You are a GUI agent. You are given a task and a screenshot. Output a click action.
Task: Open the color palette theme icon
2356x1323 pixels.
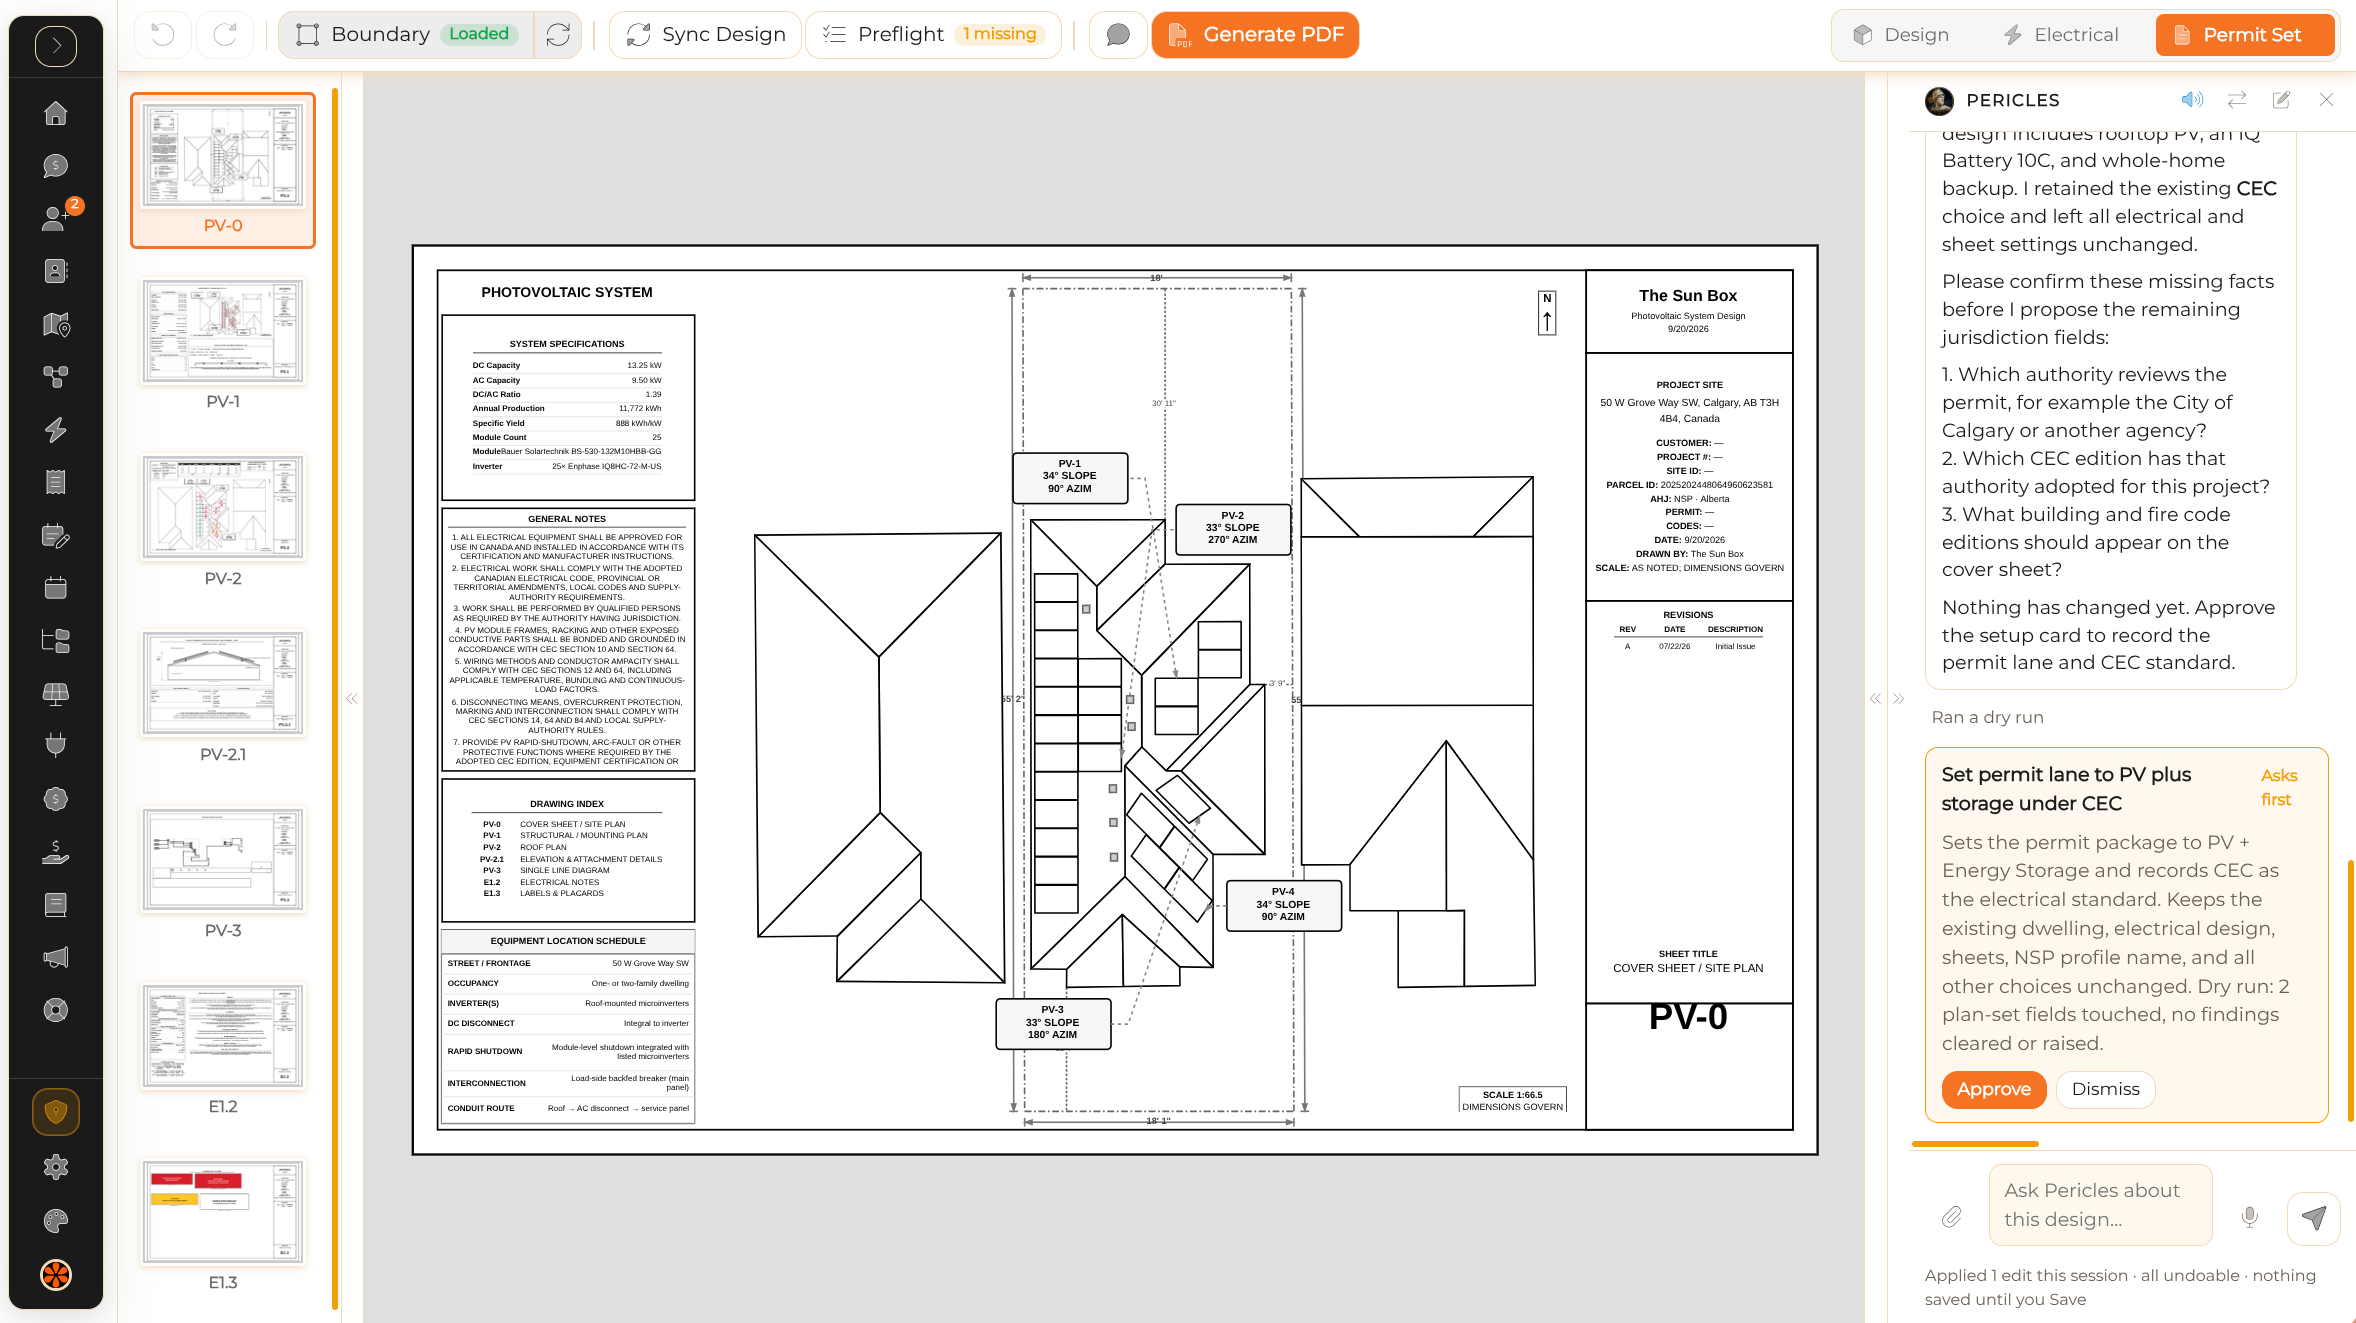coord(56,1220)
